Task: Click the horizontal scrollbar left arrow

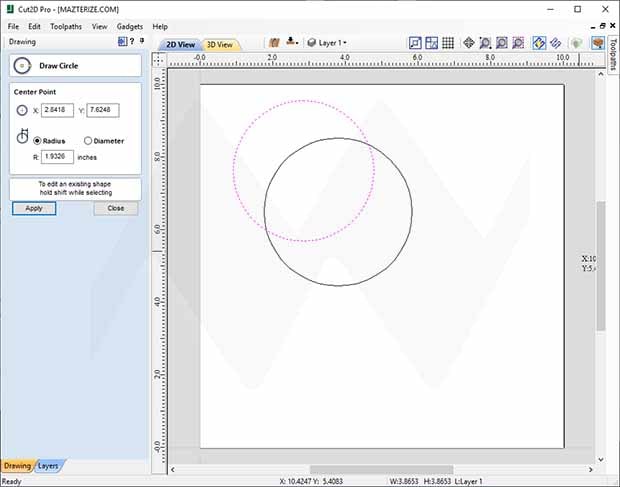Action: [173, 469]
